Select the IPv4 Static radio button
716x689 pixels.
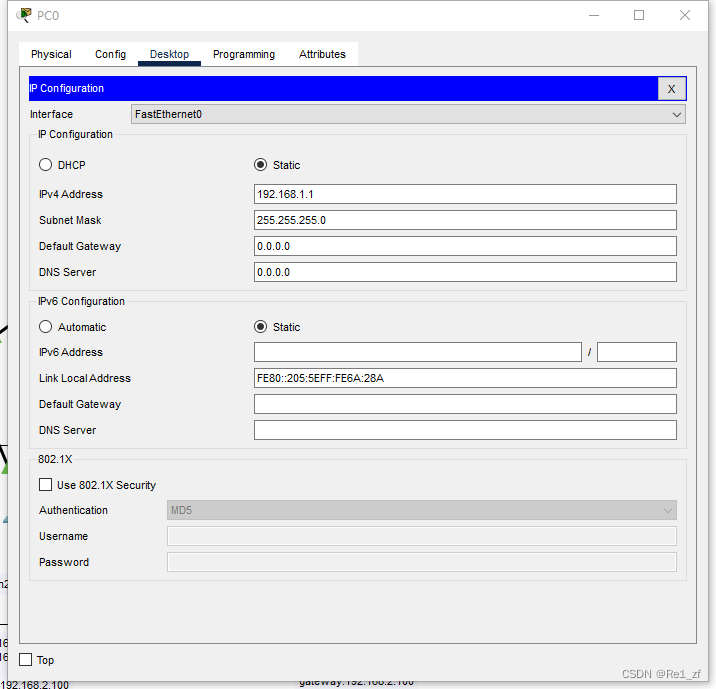(260, 165)
